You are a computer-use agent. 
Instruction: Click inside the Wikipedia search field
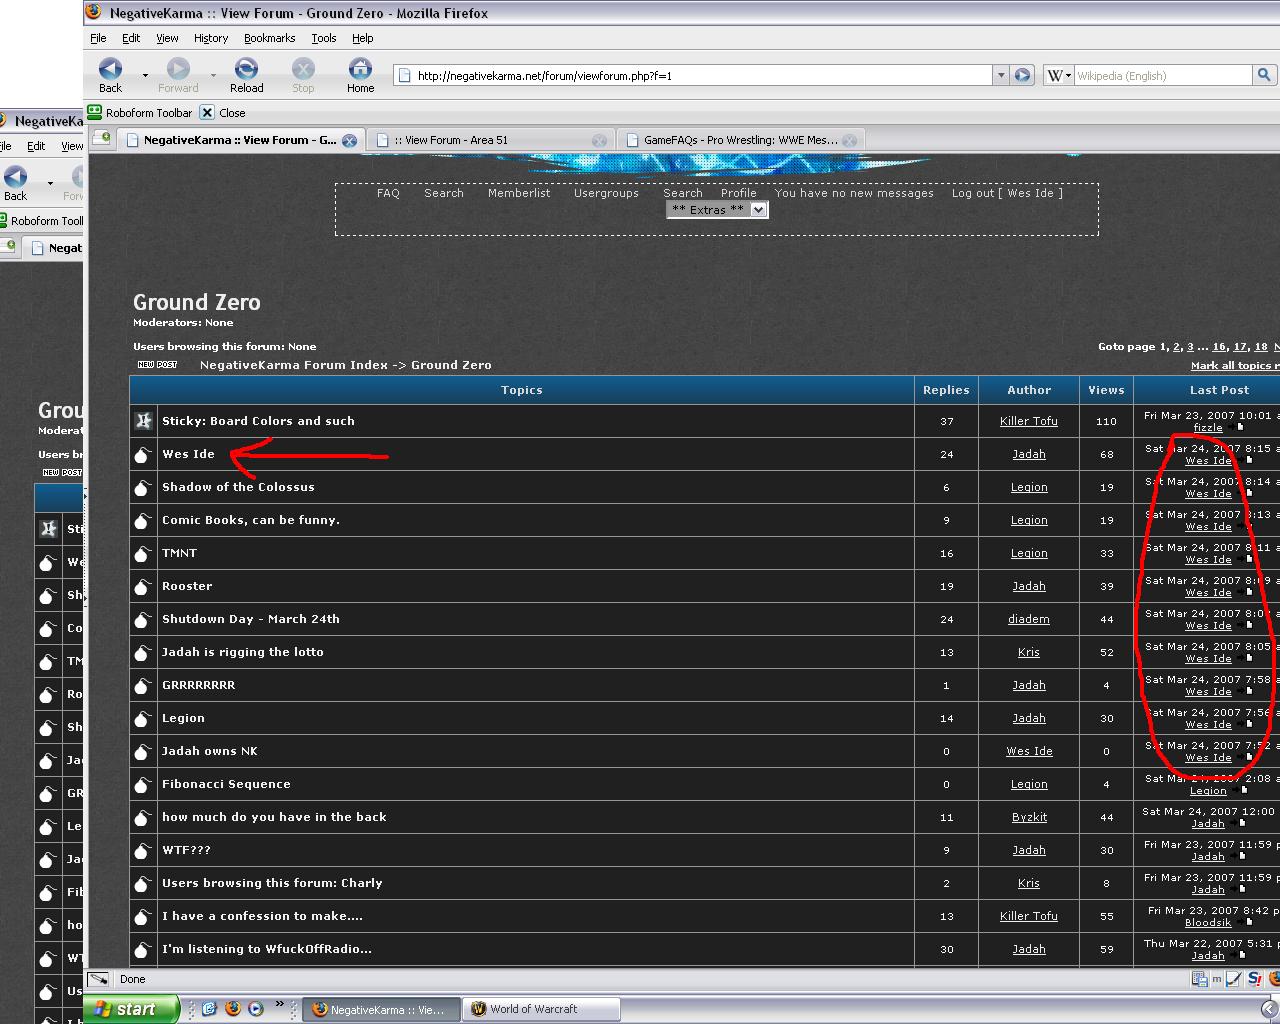(x=1160, y=75)
